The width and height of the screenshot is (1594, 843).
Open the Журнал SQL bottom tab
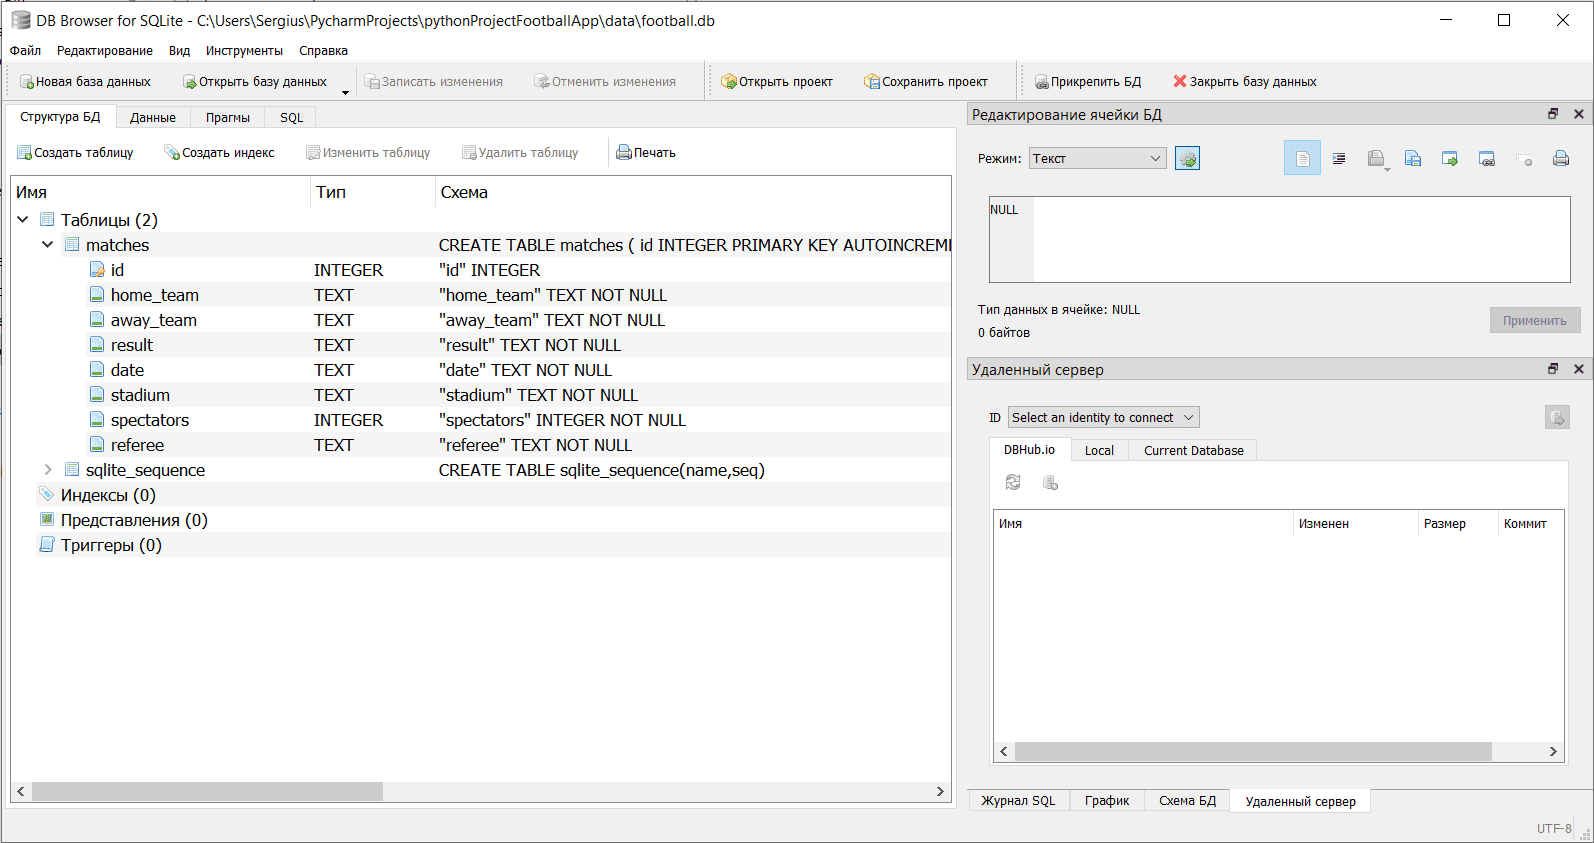(1018, 801)
